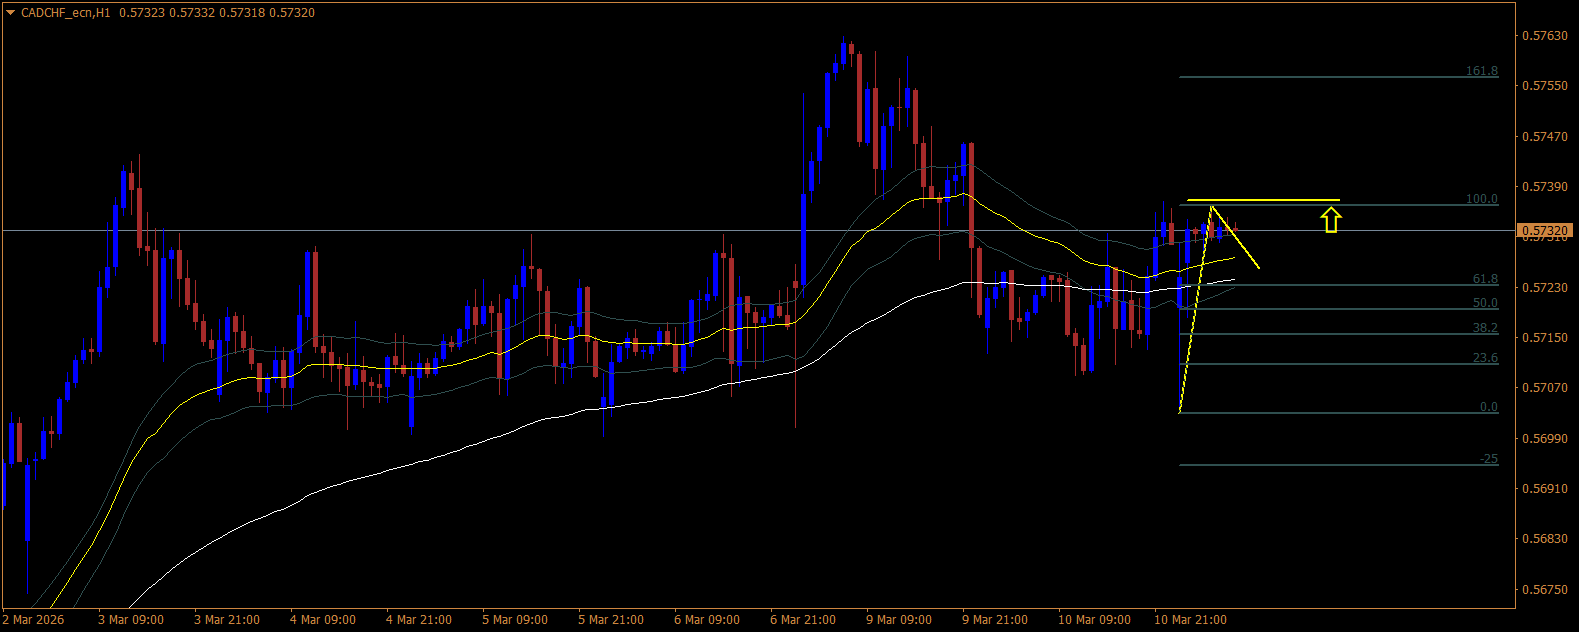Click the 4 Mar 21:00 time label

[418, 620]
